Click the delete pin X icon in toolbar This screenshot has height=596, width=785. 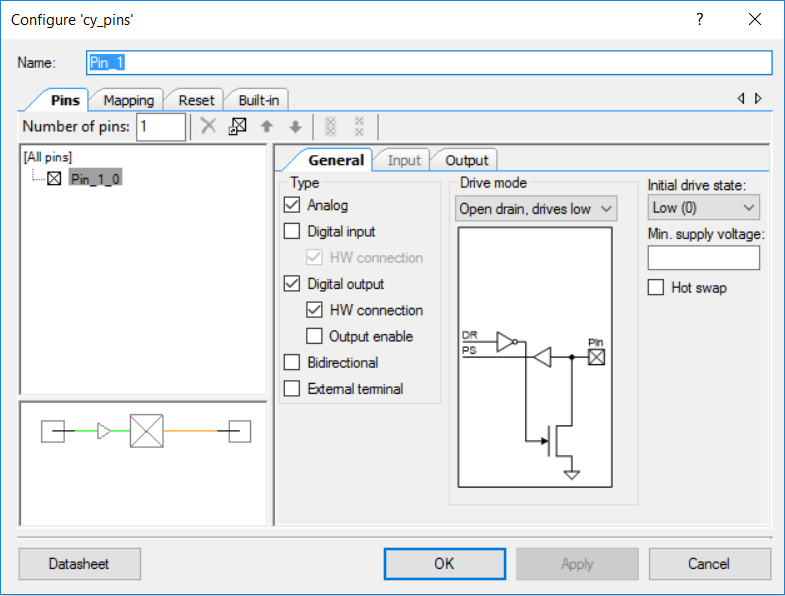point(208,126)
